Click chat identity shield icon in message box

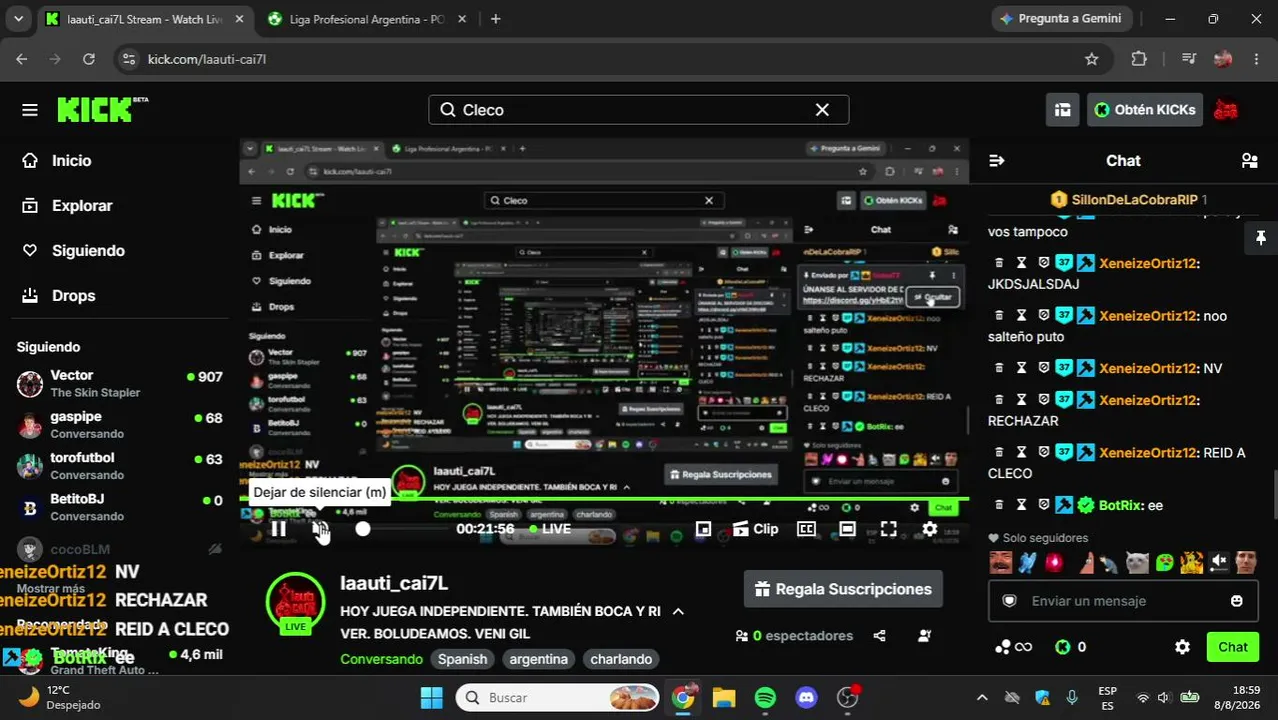[x=1009, y=601]
